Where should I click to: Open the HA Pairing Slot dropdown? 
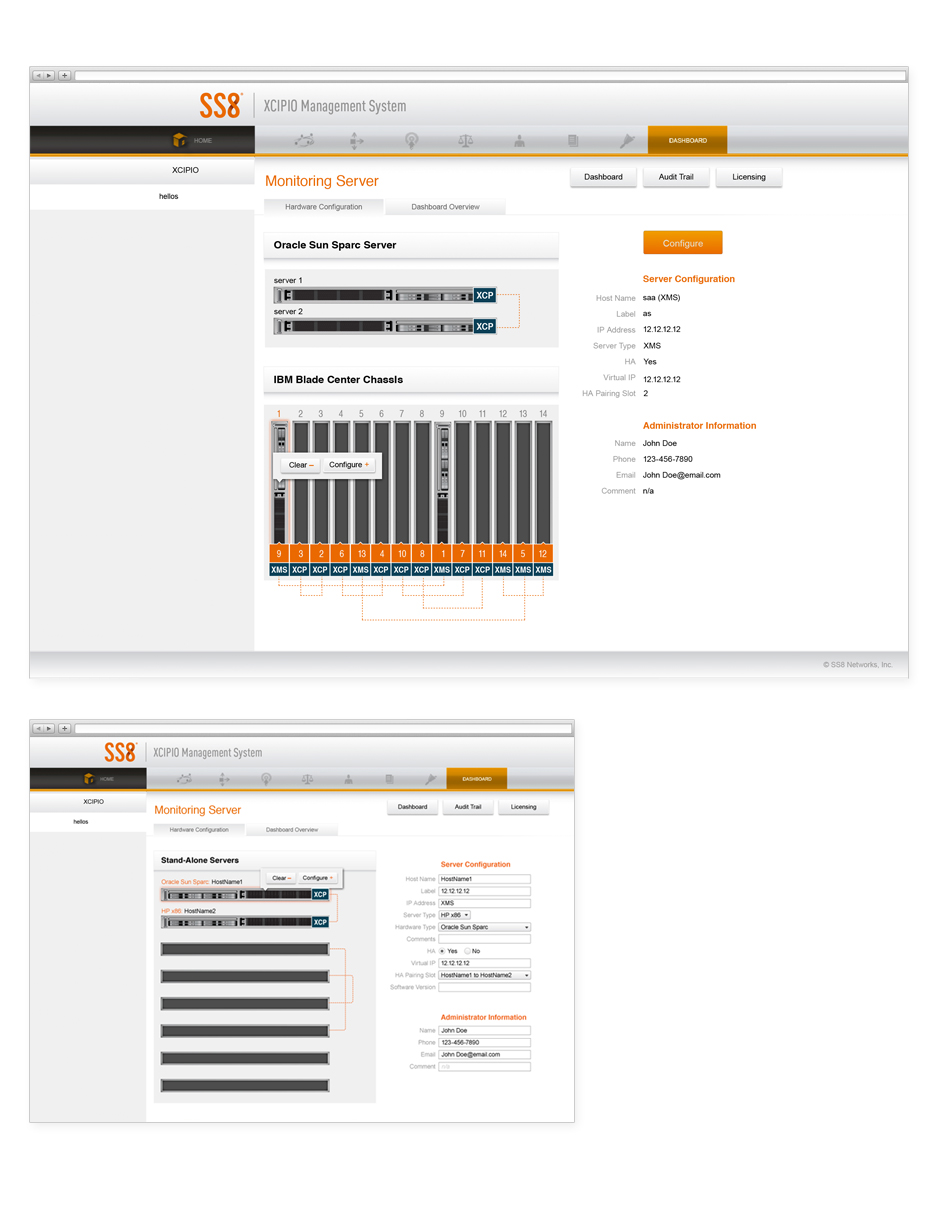coord(485,975)
